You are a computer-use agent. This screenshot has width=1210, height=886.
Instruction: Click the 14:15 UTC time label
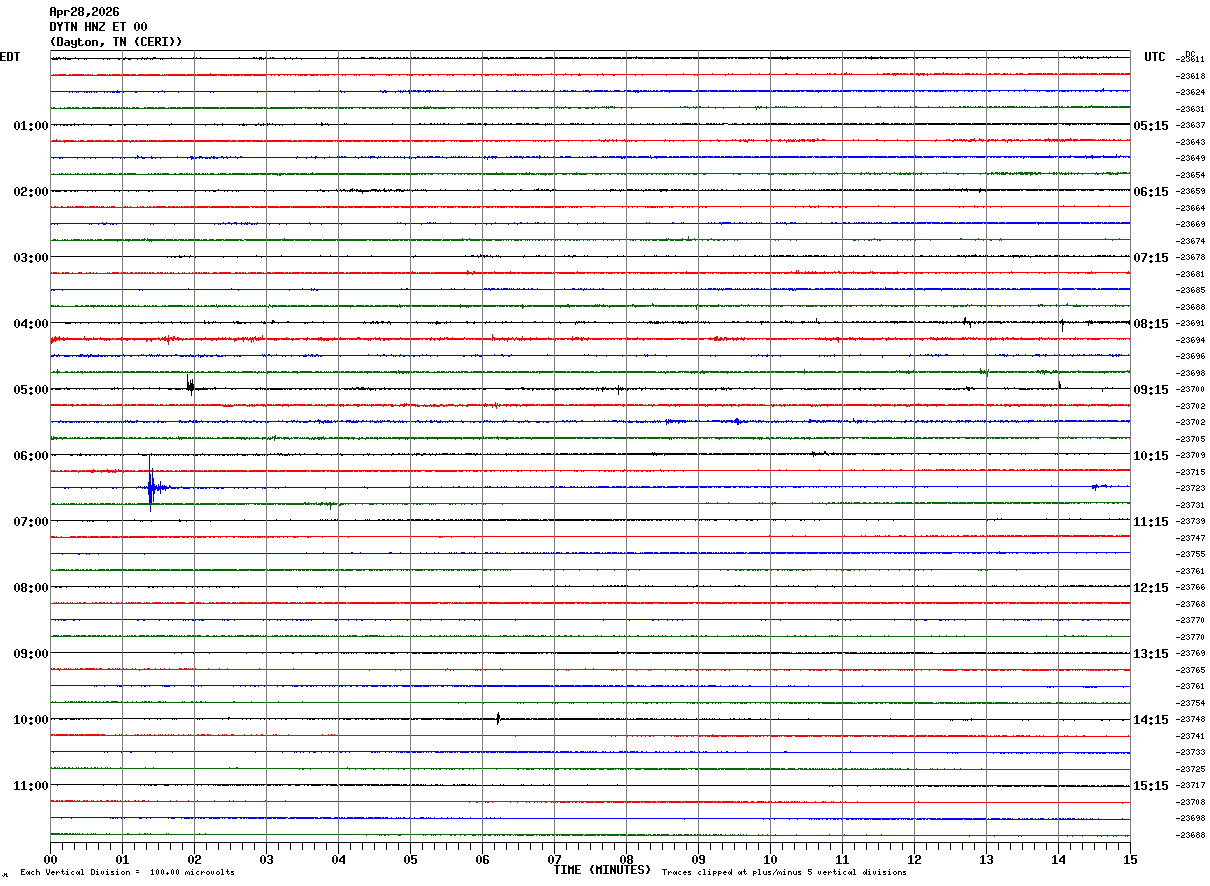point(1151,720)
